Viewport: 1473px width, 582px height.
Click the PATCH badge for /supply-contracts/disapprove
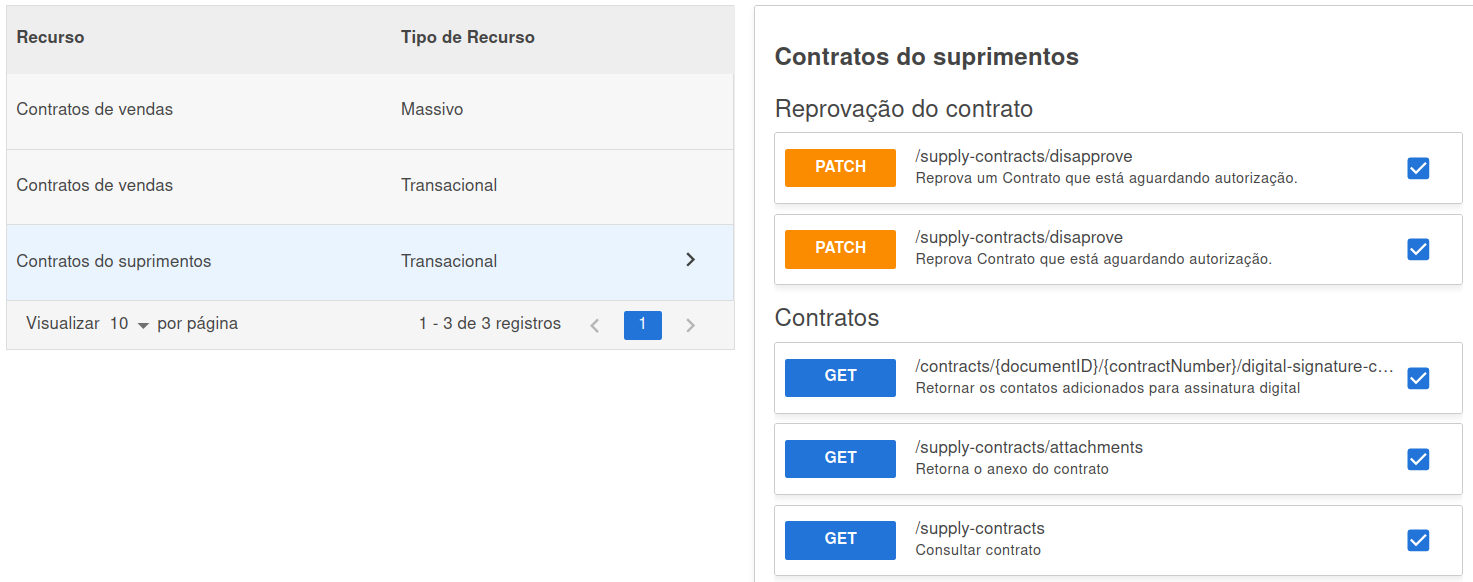click(x=840, y=168)
